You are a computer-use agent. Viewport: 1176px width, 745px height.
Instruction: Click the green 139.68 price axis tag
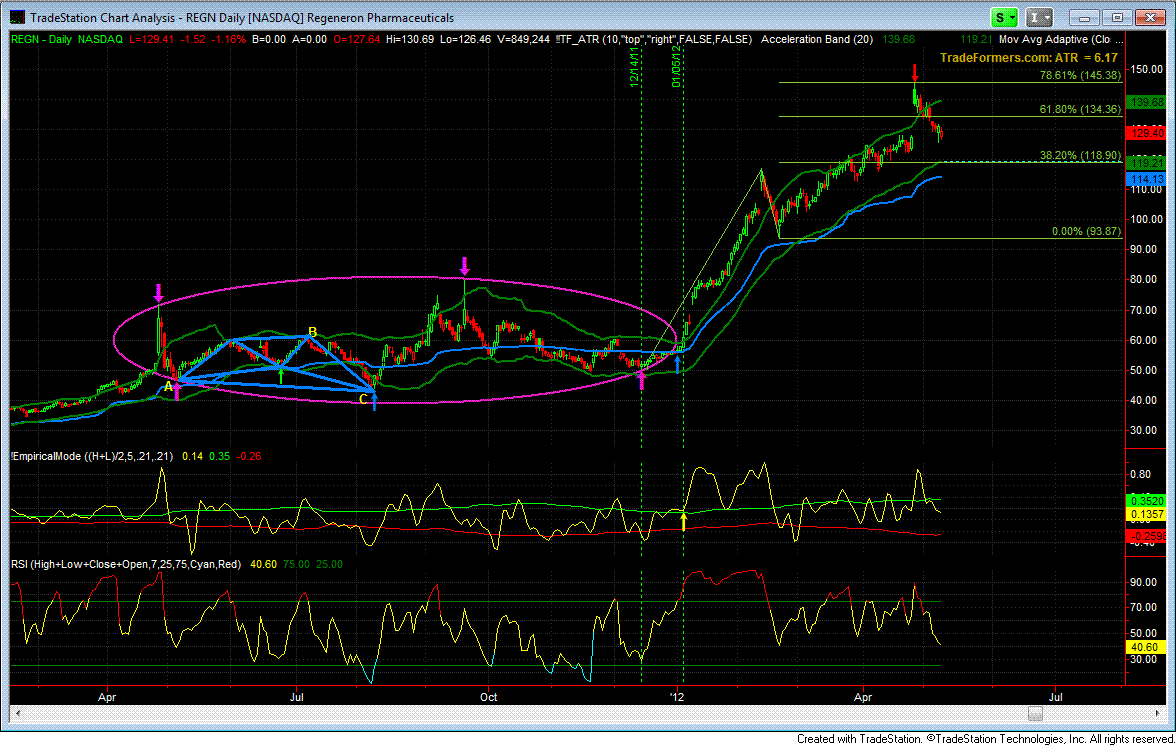point(1147,102)
